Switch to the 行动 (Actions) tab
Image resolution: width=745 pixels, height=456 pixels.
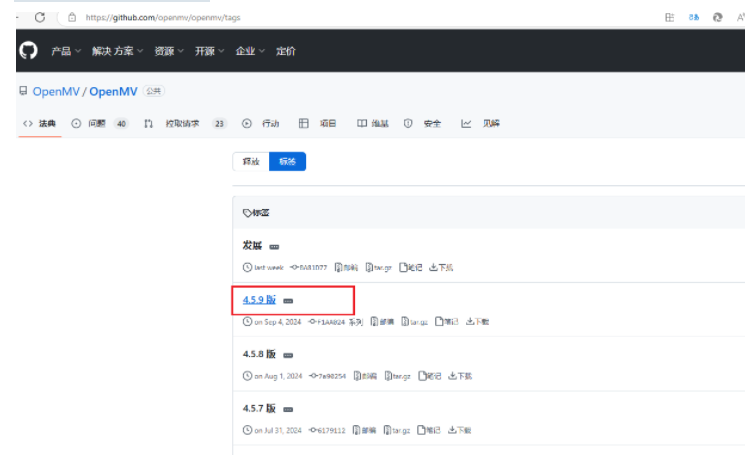tap(260, 124)
